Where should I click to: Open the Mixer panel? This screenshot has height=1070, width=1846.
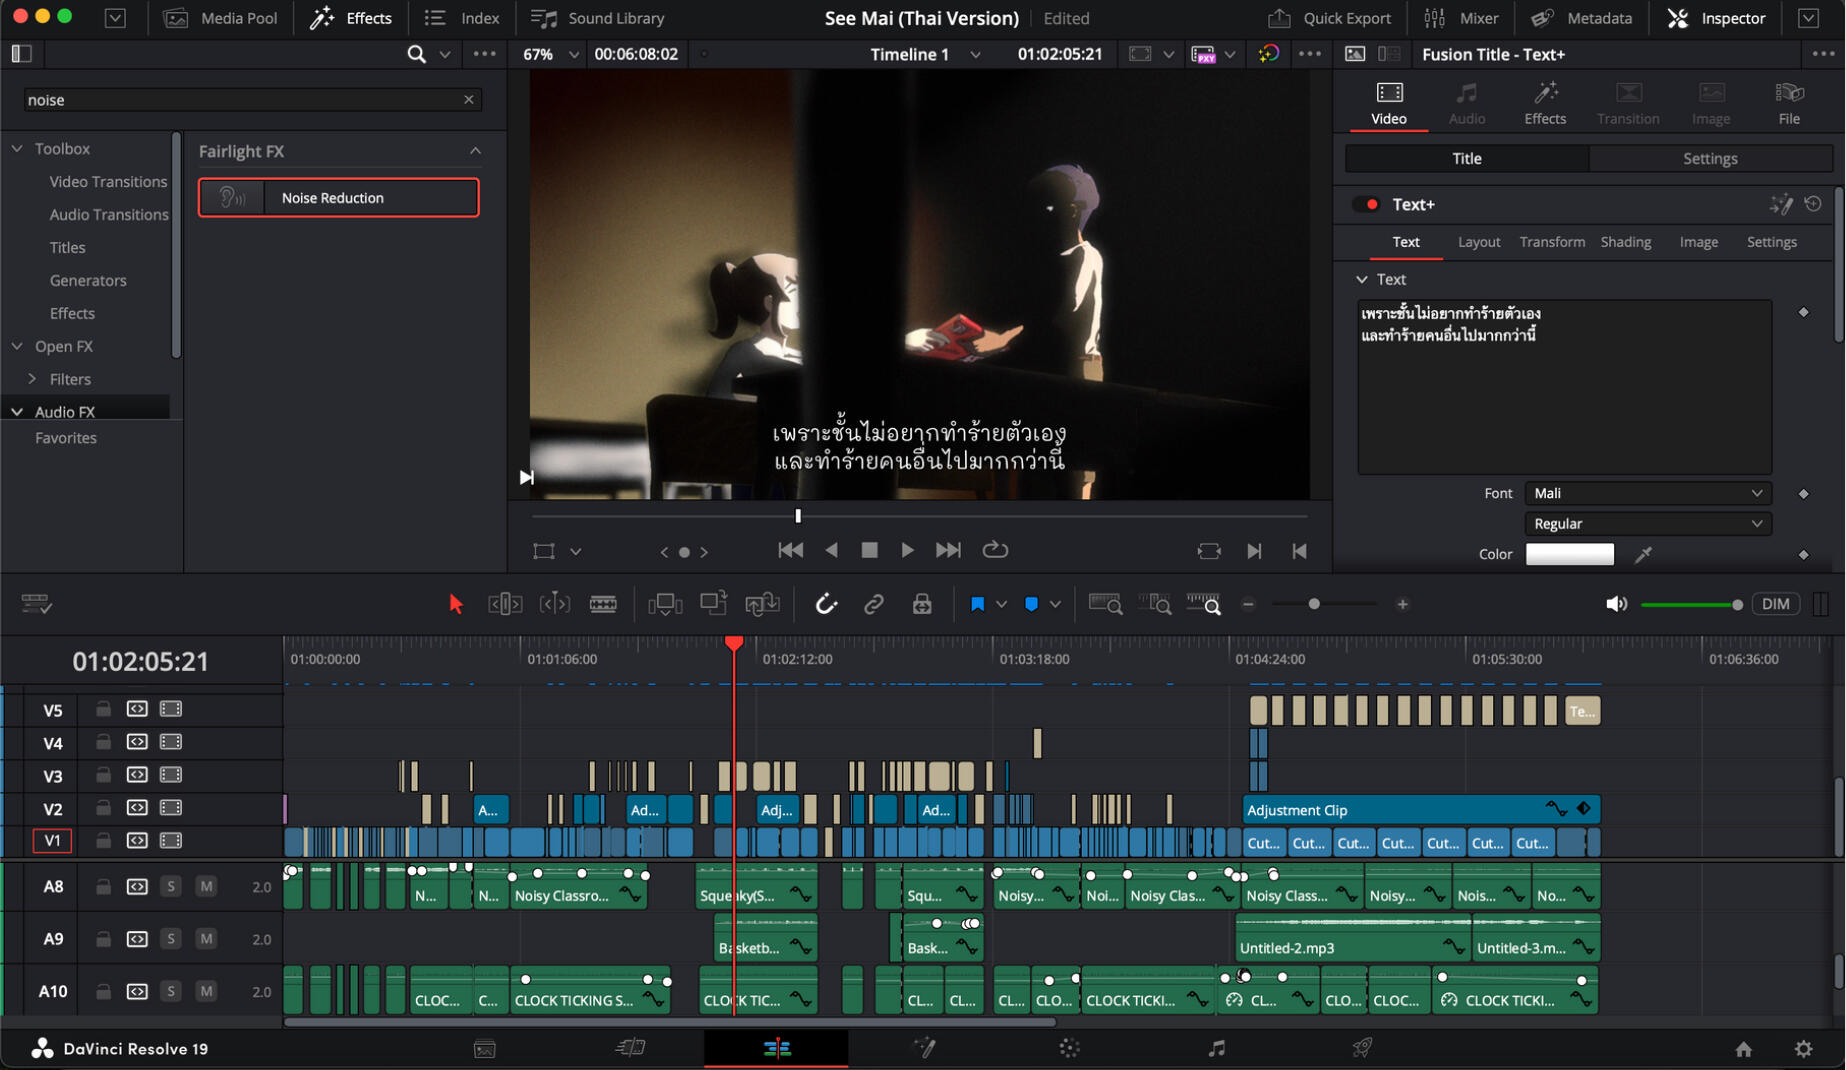[x=1460, y=18]
